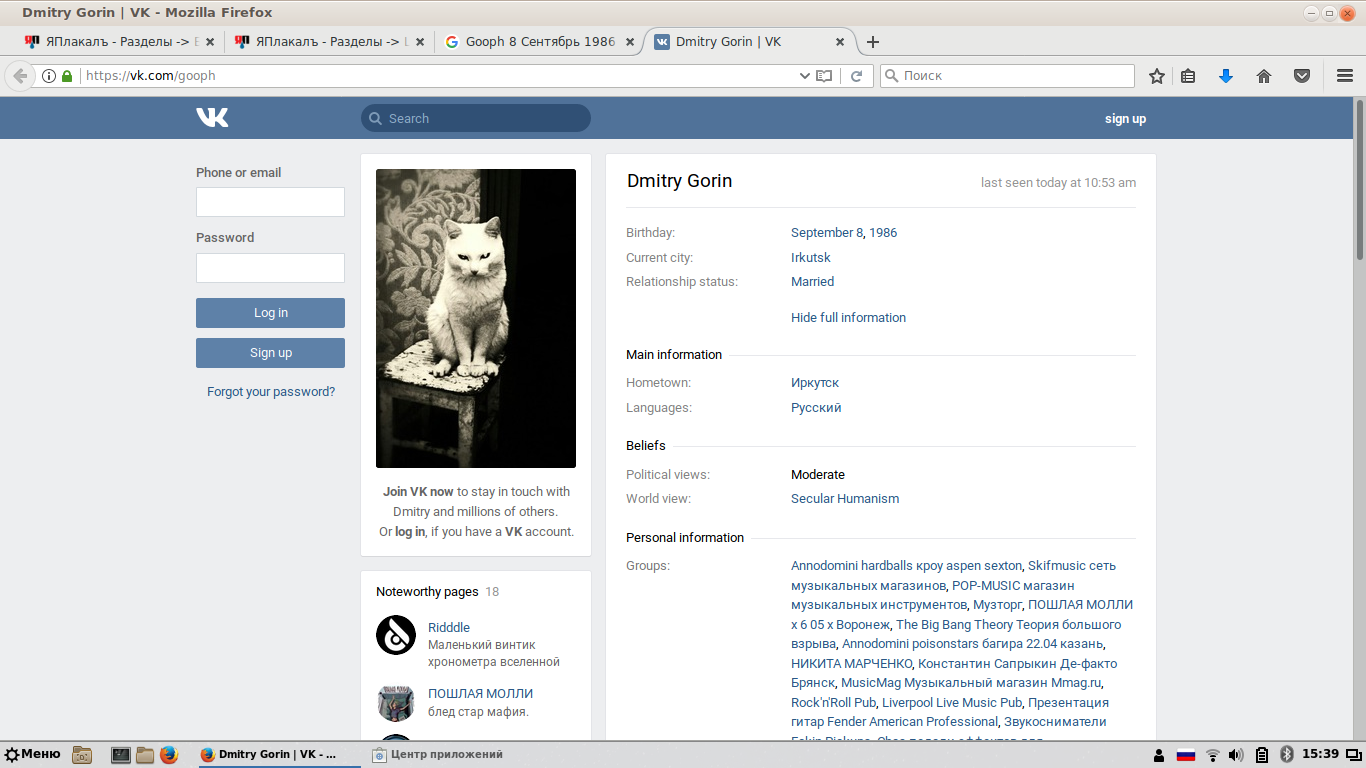This screenshot has height=768, width=1366.
Task: Show site information via the circled i icon
Action: (48, 76)
